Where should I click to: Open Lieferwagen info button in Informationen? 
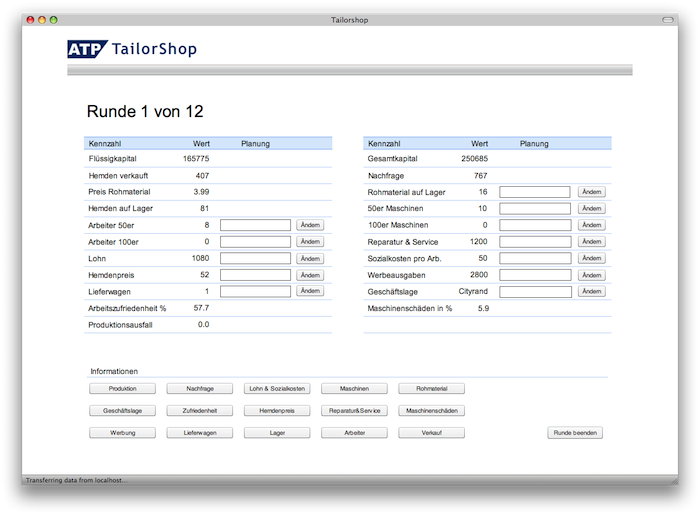tap(200, 433)
